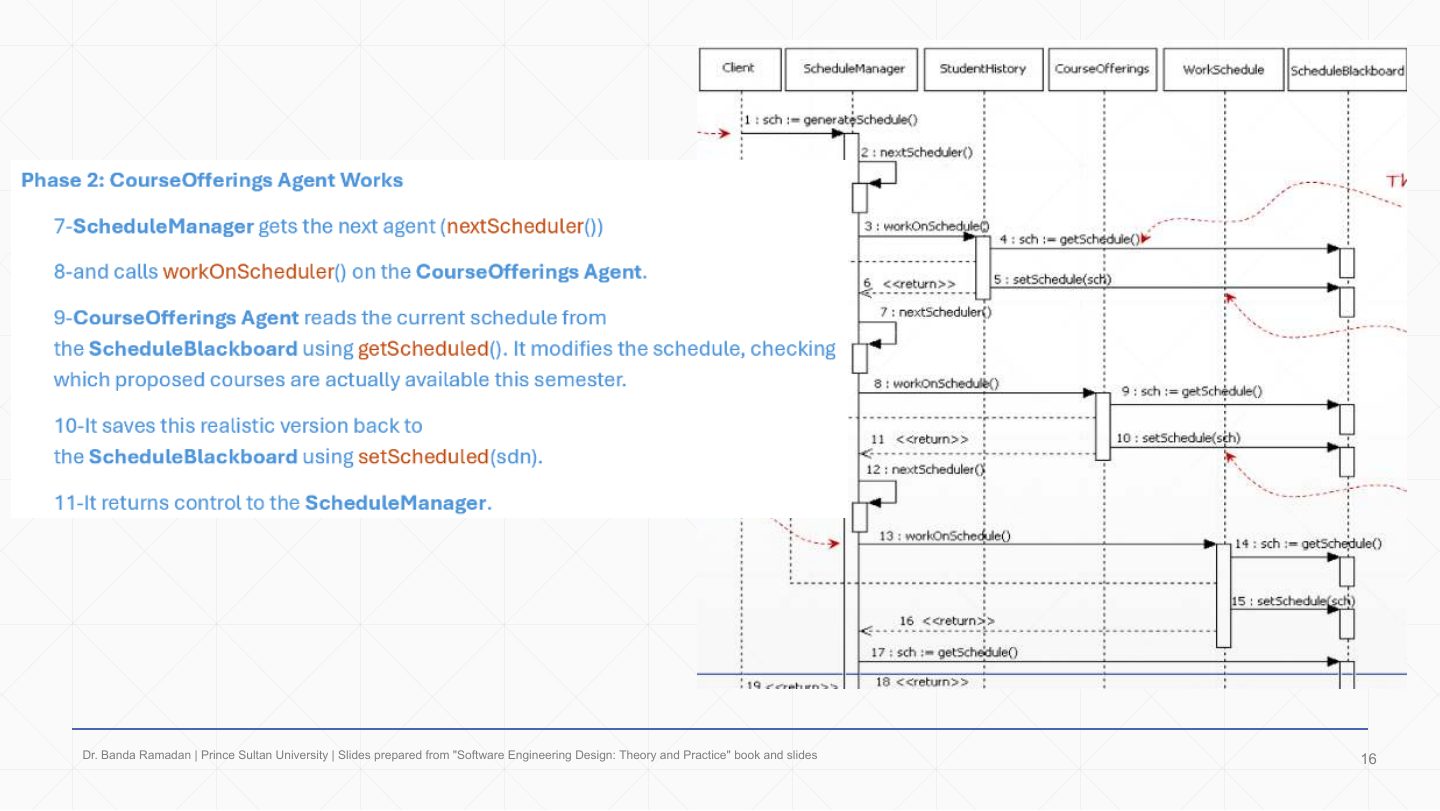The height and width of the screenshot is (811, 1440).
Task: Select the message label "10 : setSchedule(sch)"
Action: pos(1178,437)
